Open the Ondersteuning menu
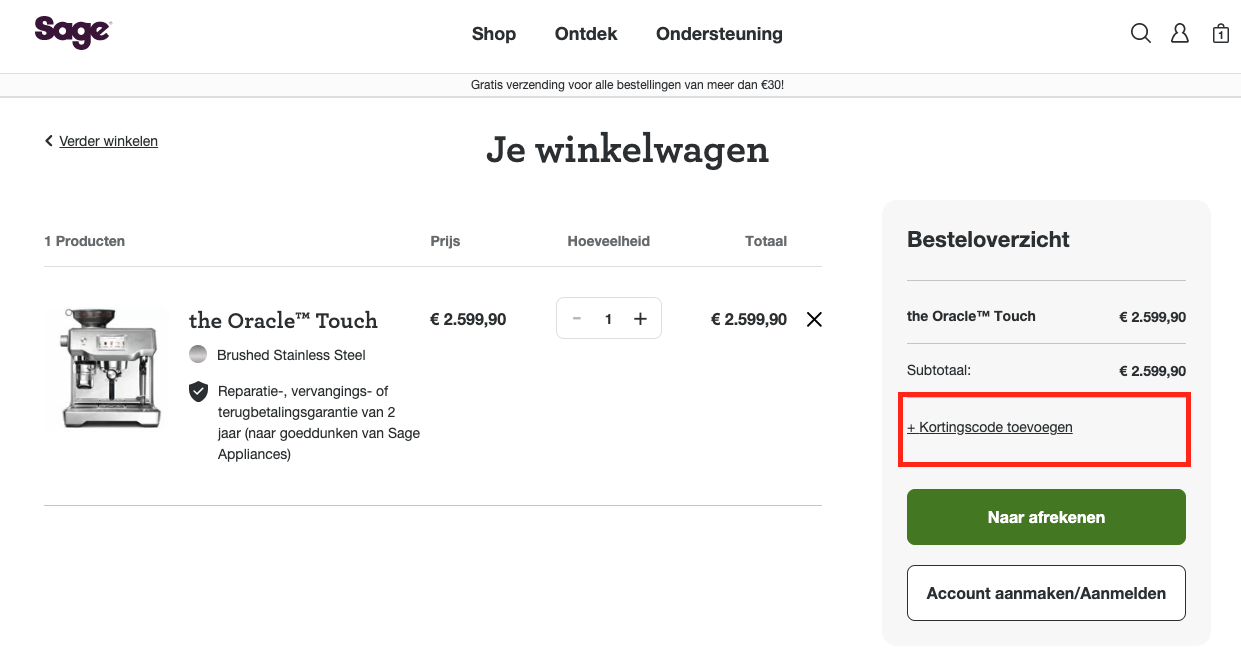The height and width of the screenshot is (650, 1241). pyautogui.click(x=719, y=34)
